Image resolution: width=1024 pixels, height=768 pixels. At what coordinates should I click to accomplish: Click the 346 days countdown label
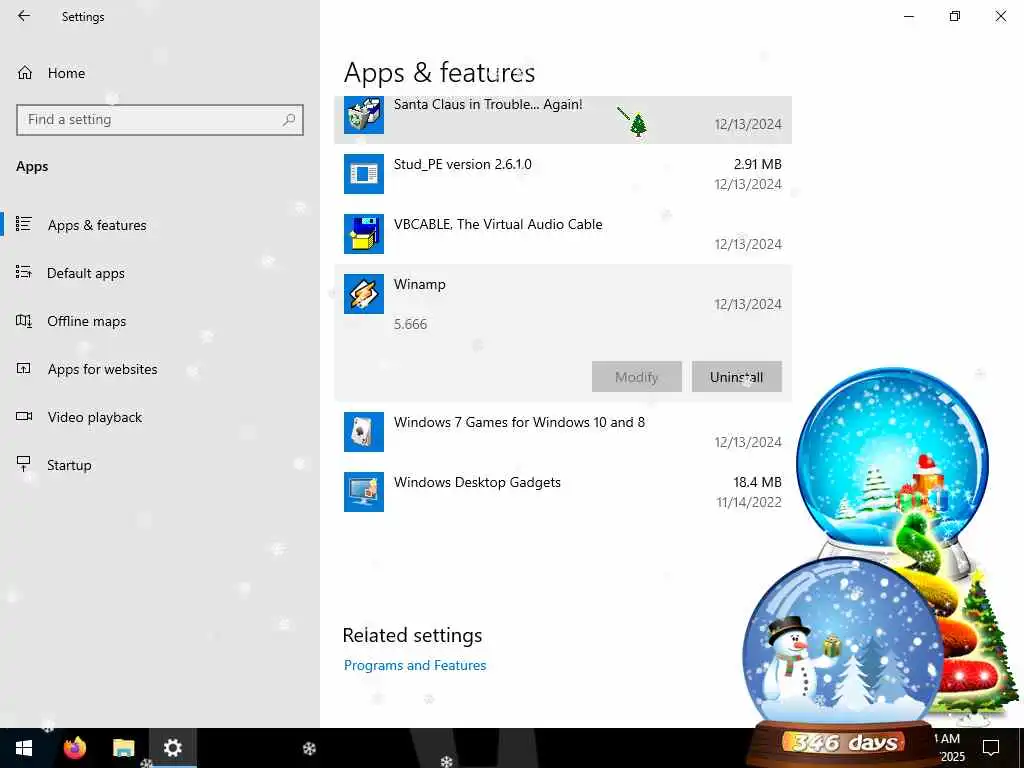coord(845,743)
